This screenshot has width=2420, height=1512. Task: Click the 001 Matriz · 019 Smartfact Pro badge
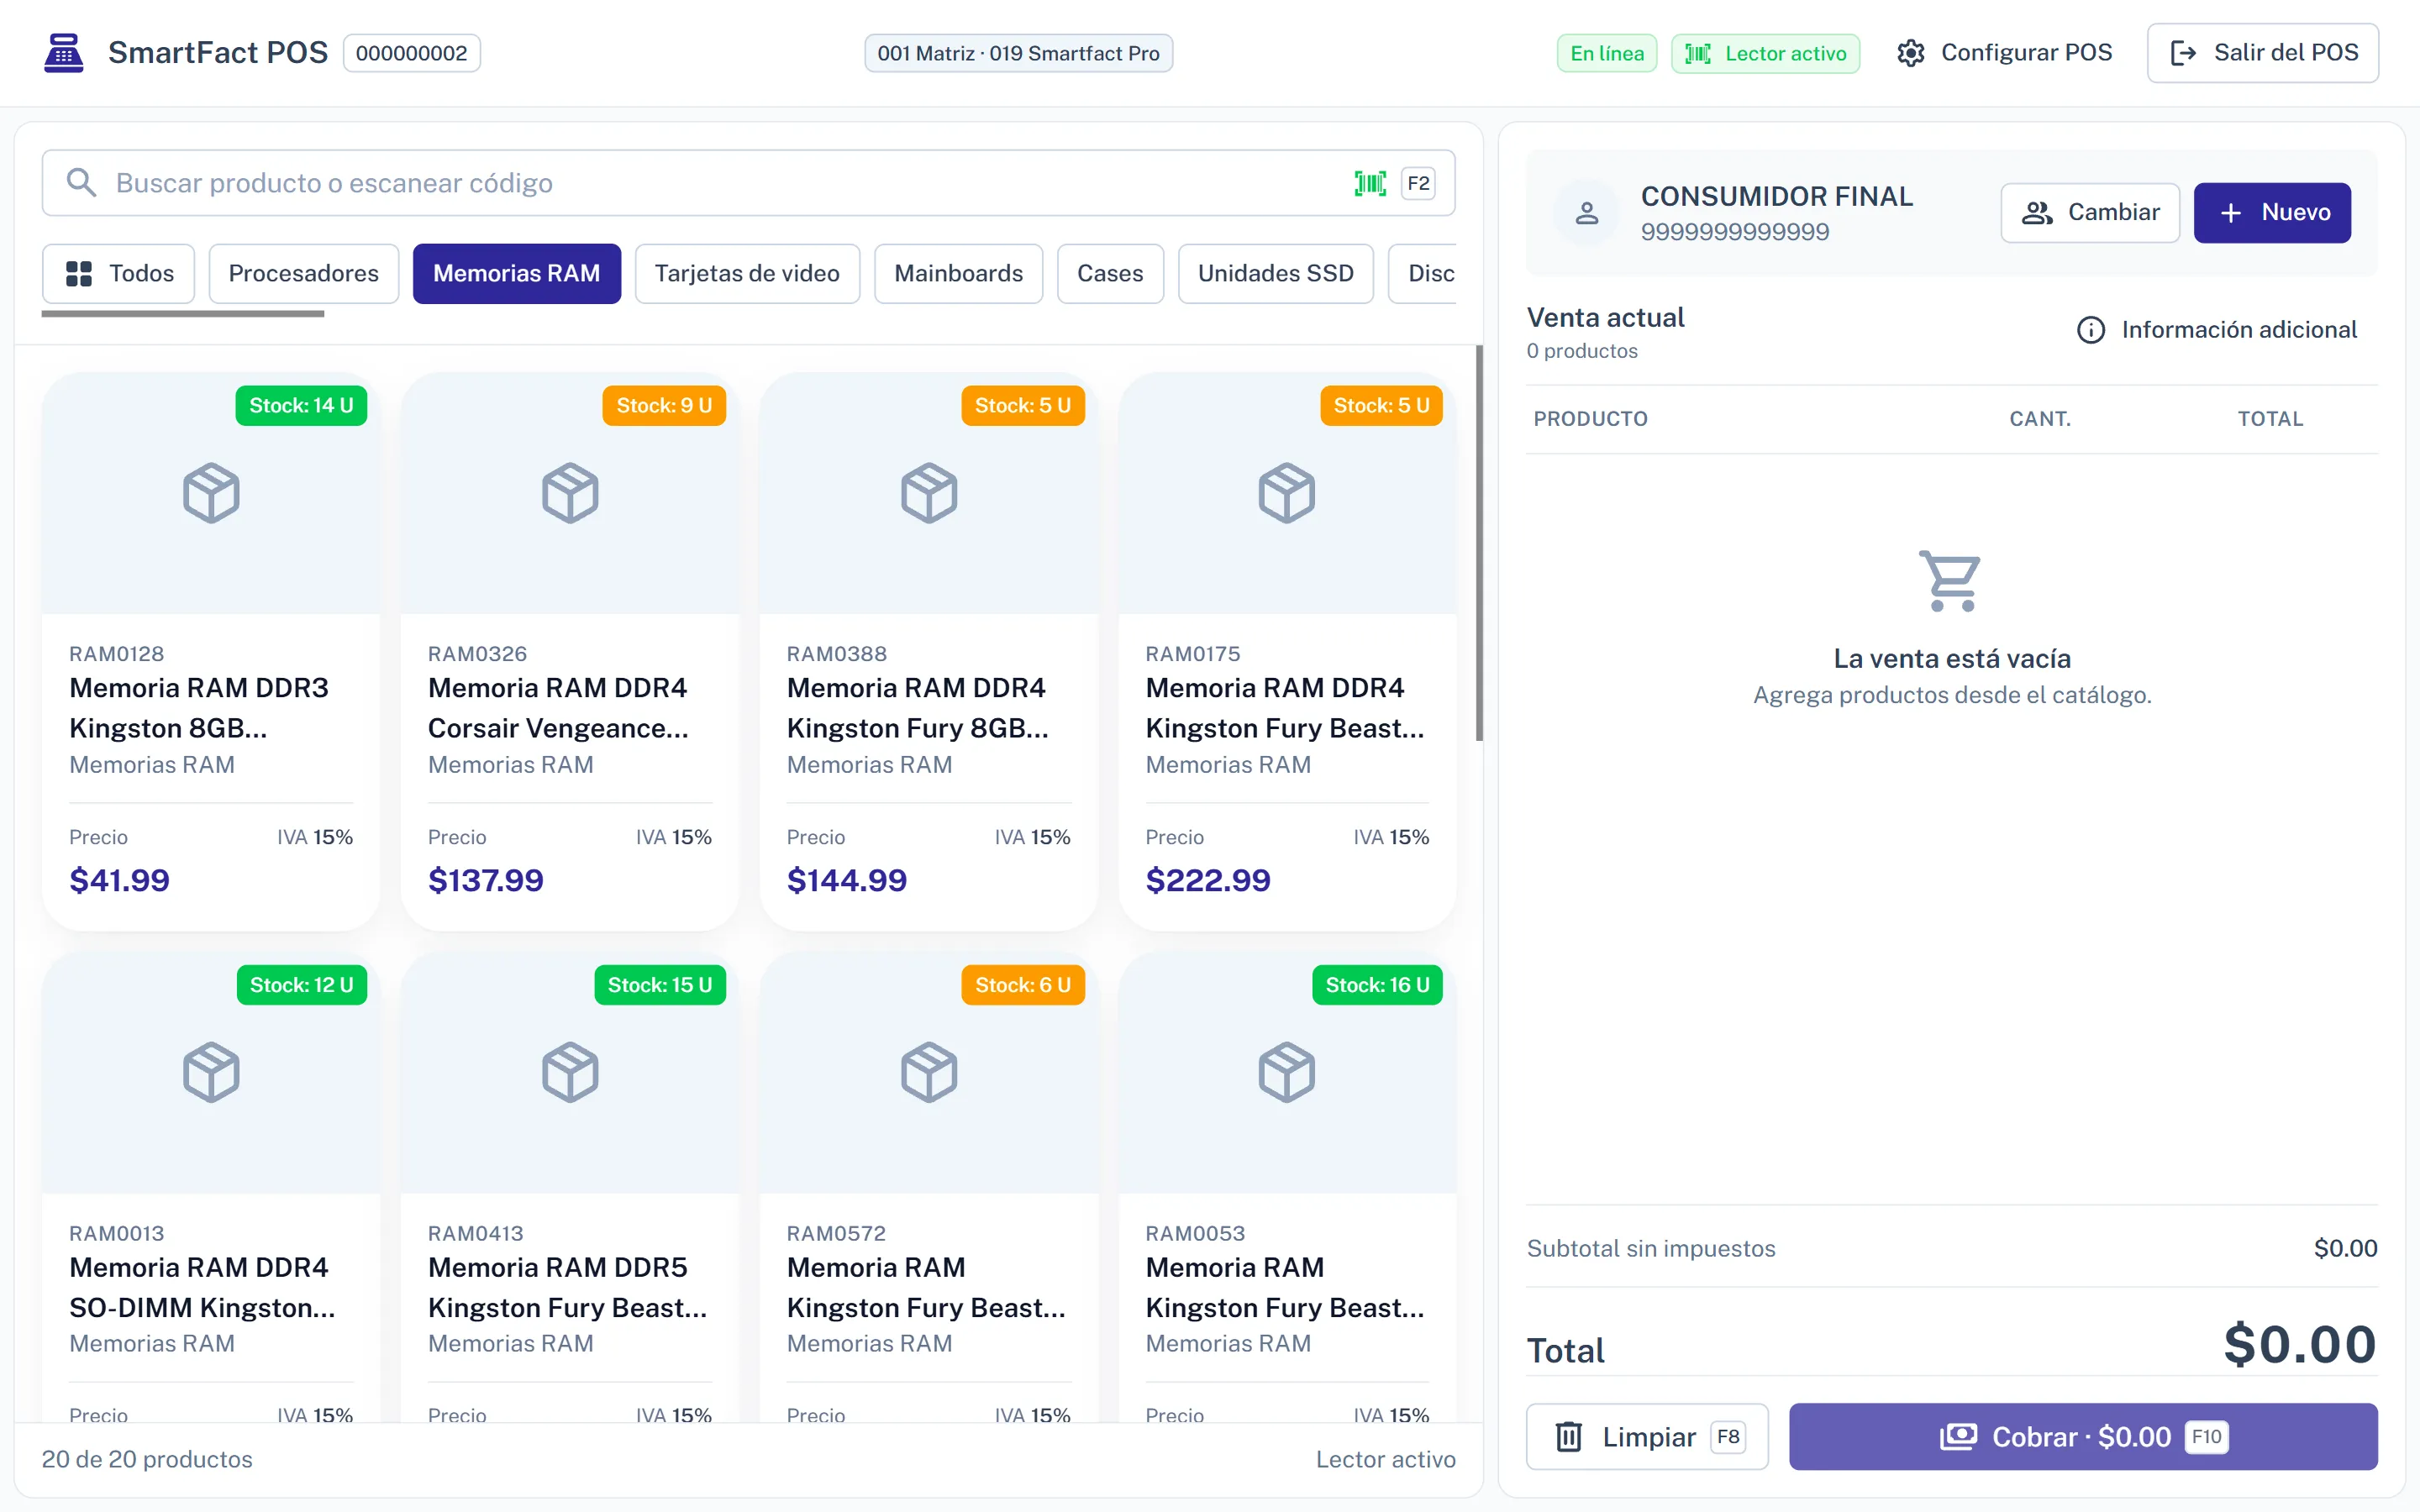pyautogui.click(x=1018, y=53)
